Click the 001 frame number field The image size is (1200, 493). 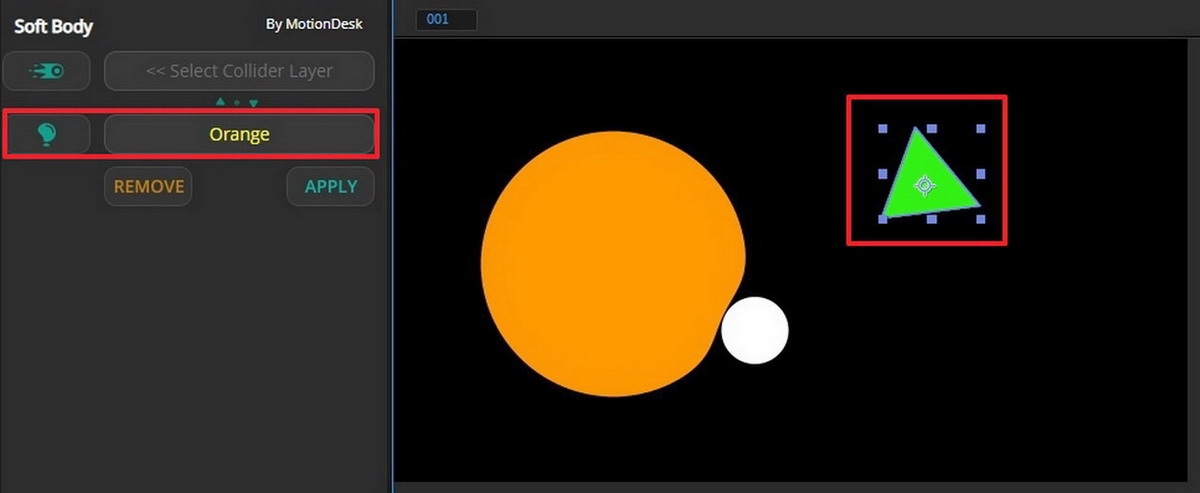click(x=446, y=19)
